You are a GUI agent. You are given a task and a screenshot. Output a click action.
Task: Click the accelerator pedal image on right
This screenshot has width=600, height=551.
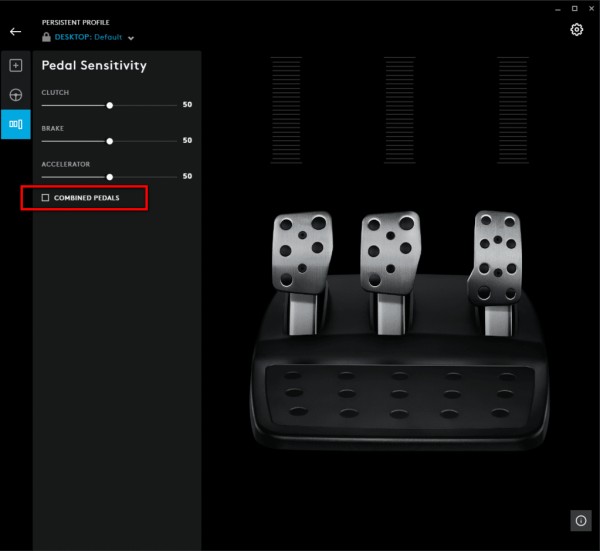point(495,272)
